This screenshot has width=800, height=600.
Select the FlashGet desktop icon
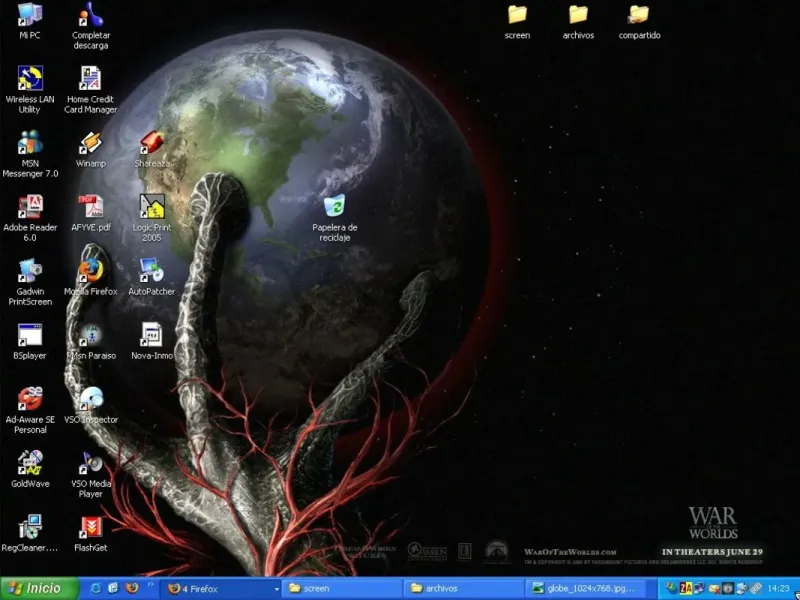pos(91,534)
